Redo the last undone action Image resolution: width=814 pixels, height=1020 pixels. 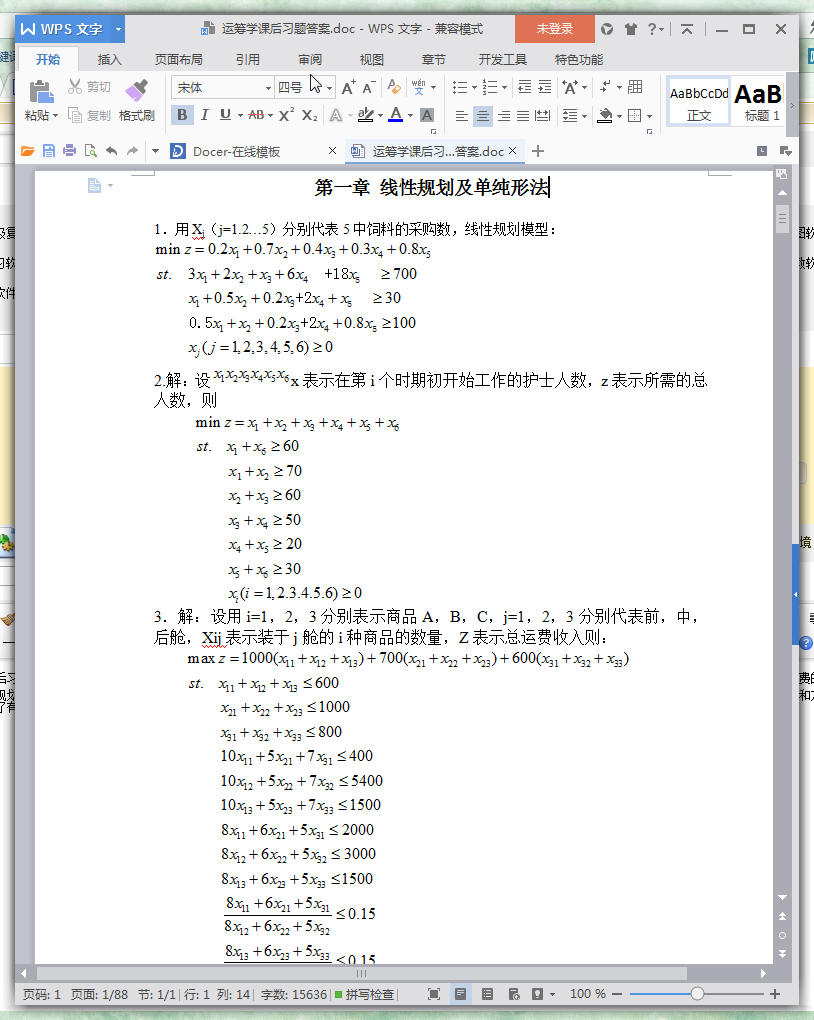coord(133,151)
